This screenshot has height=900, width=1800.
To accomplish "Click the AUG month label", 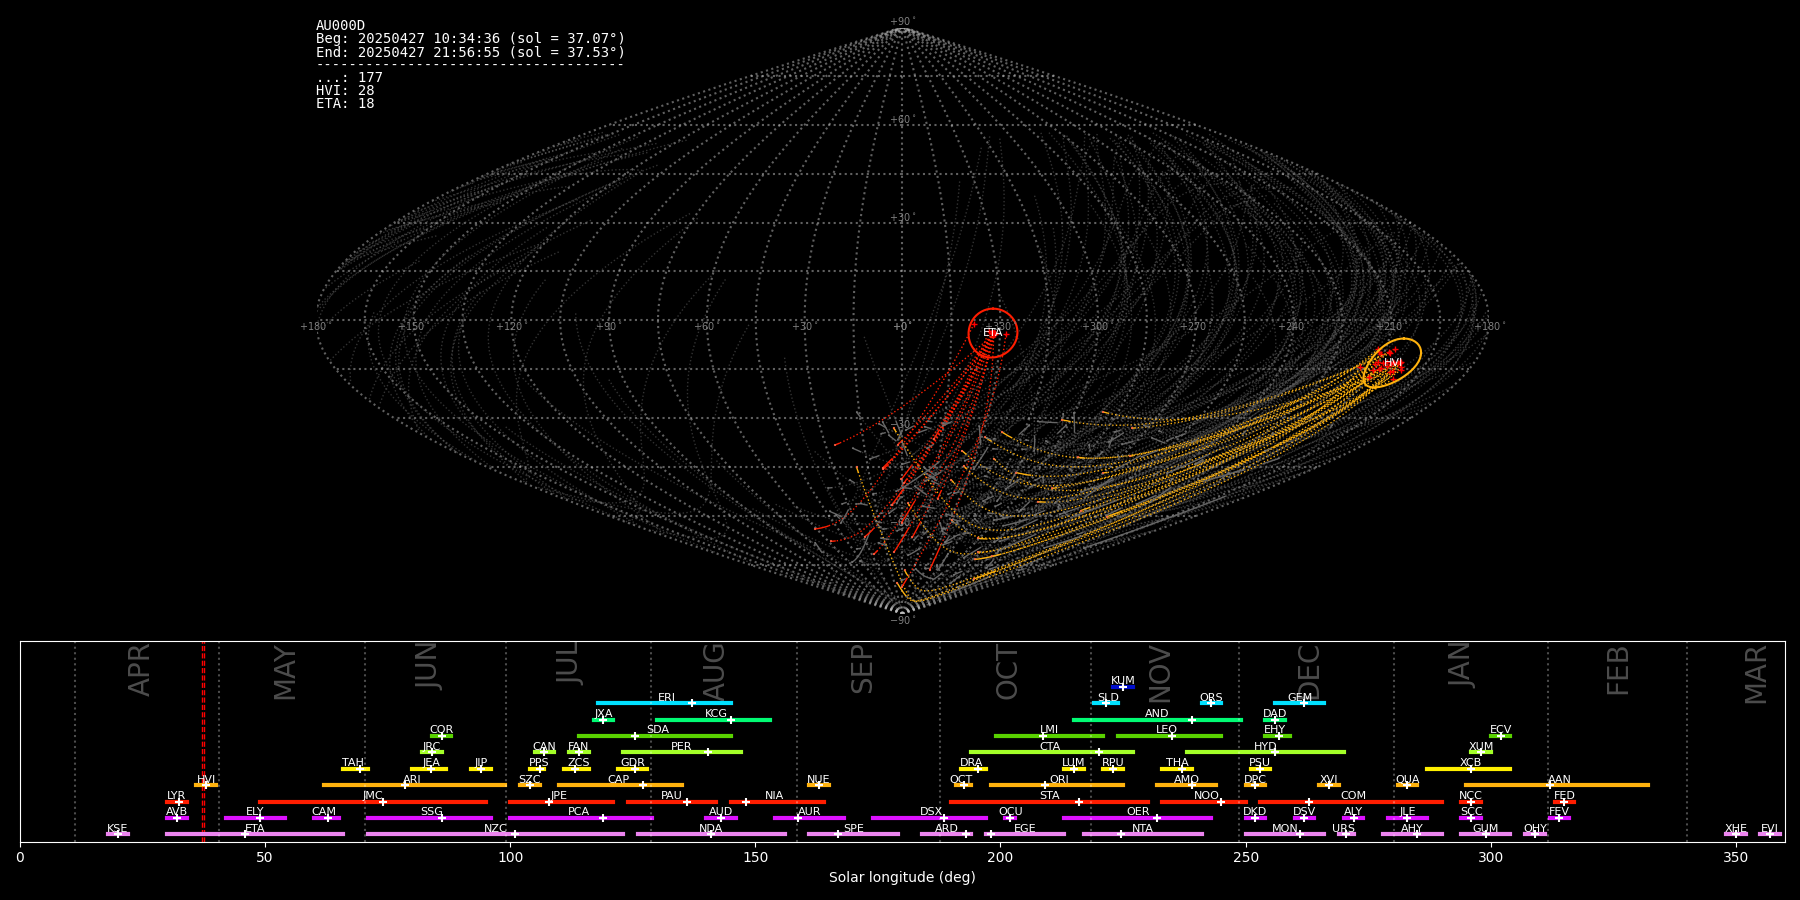I will (713, 671).
